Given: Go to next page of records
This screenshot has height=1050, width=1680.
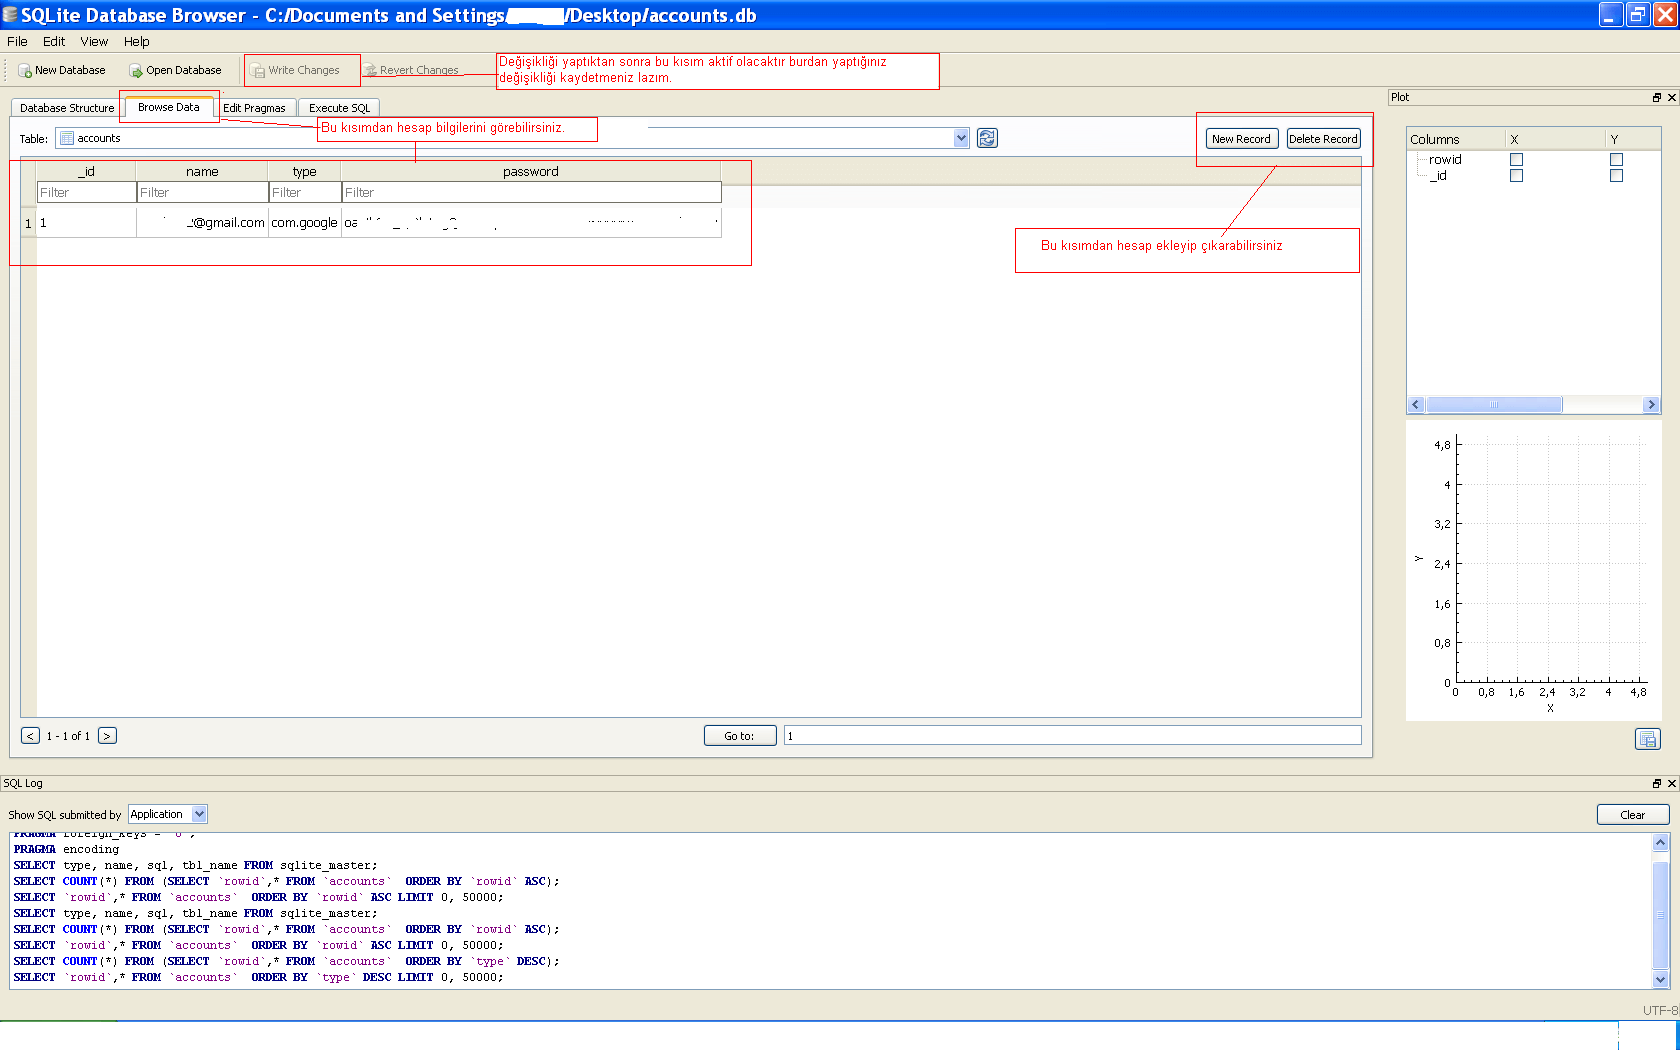Looking at the screenshot, I should coord(107,736).
